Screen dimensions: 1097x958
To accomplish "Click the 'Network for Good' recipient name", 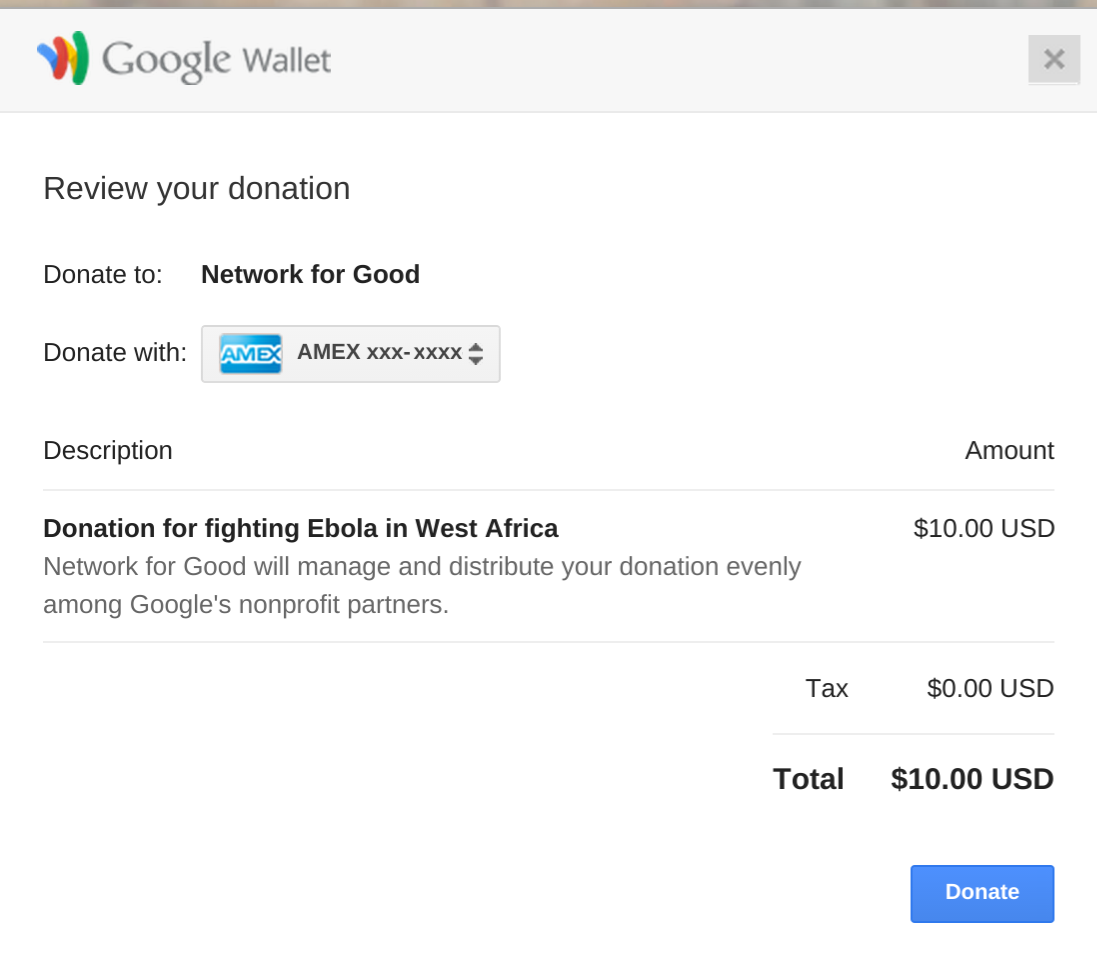I will click(310, 274).
